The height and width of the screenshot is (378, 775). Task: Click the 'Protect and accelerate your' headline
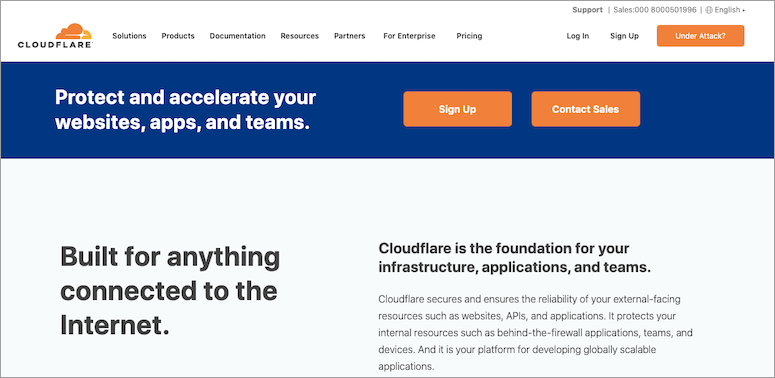185,97
